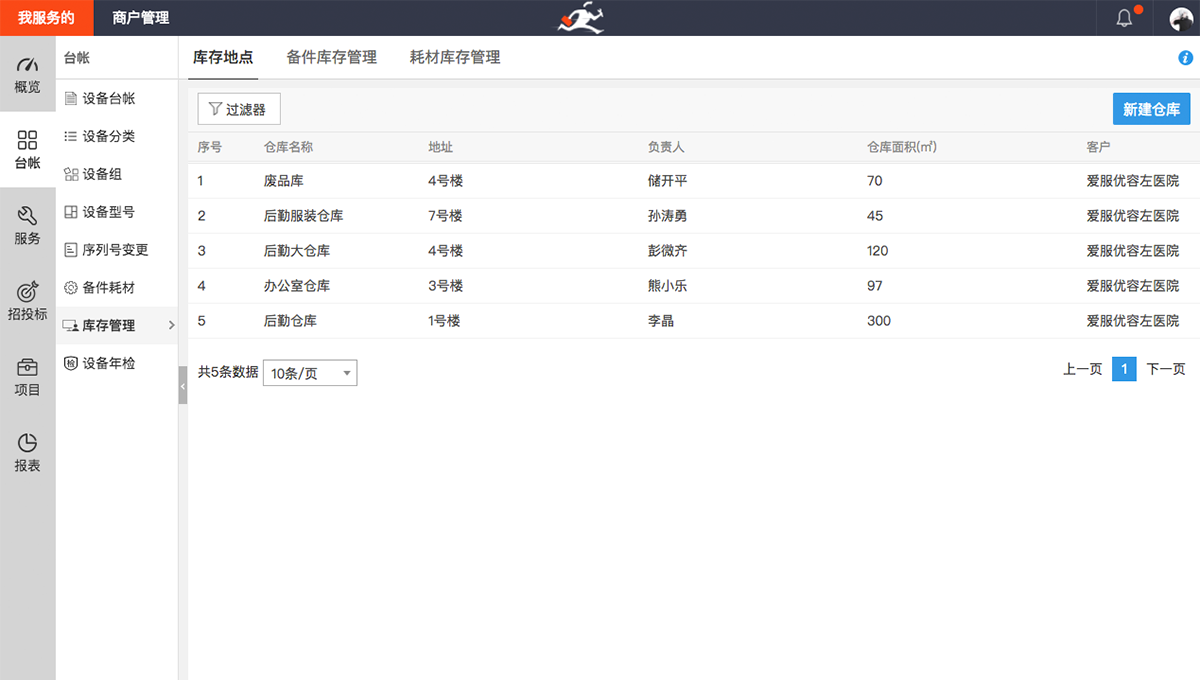The height and width of the screenshot is (680, 1200).
Task: Click 李晶 in the 负责人 column
Action: tap(661, 321)
